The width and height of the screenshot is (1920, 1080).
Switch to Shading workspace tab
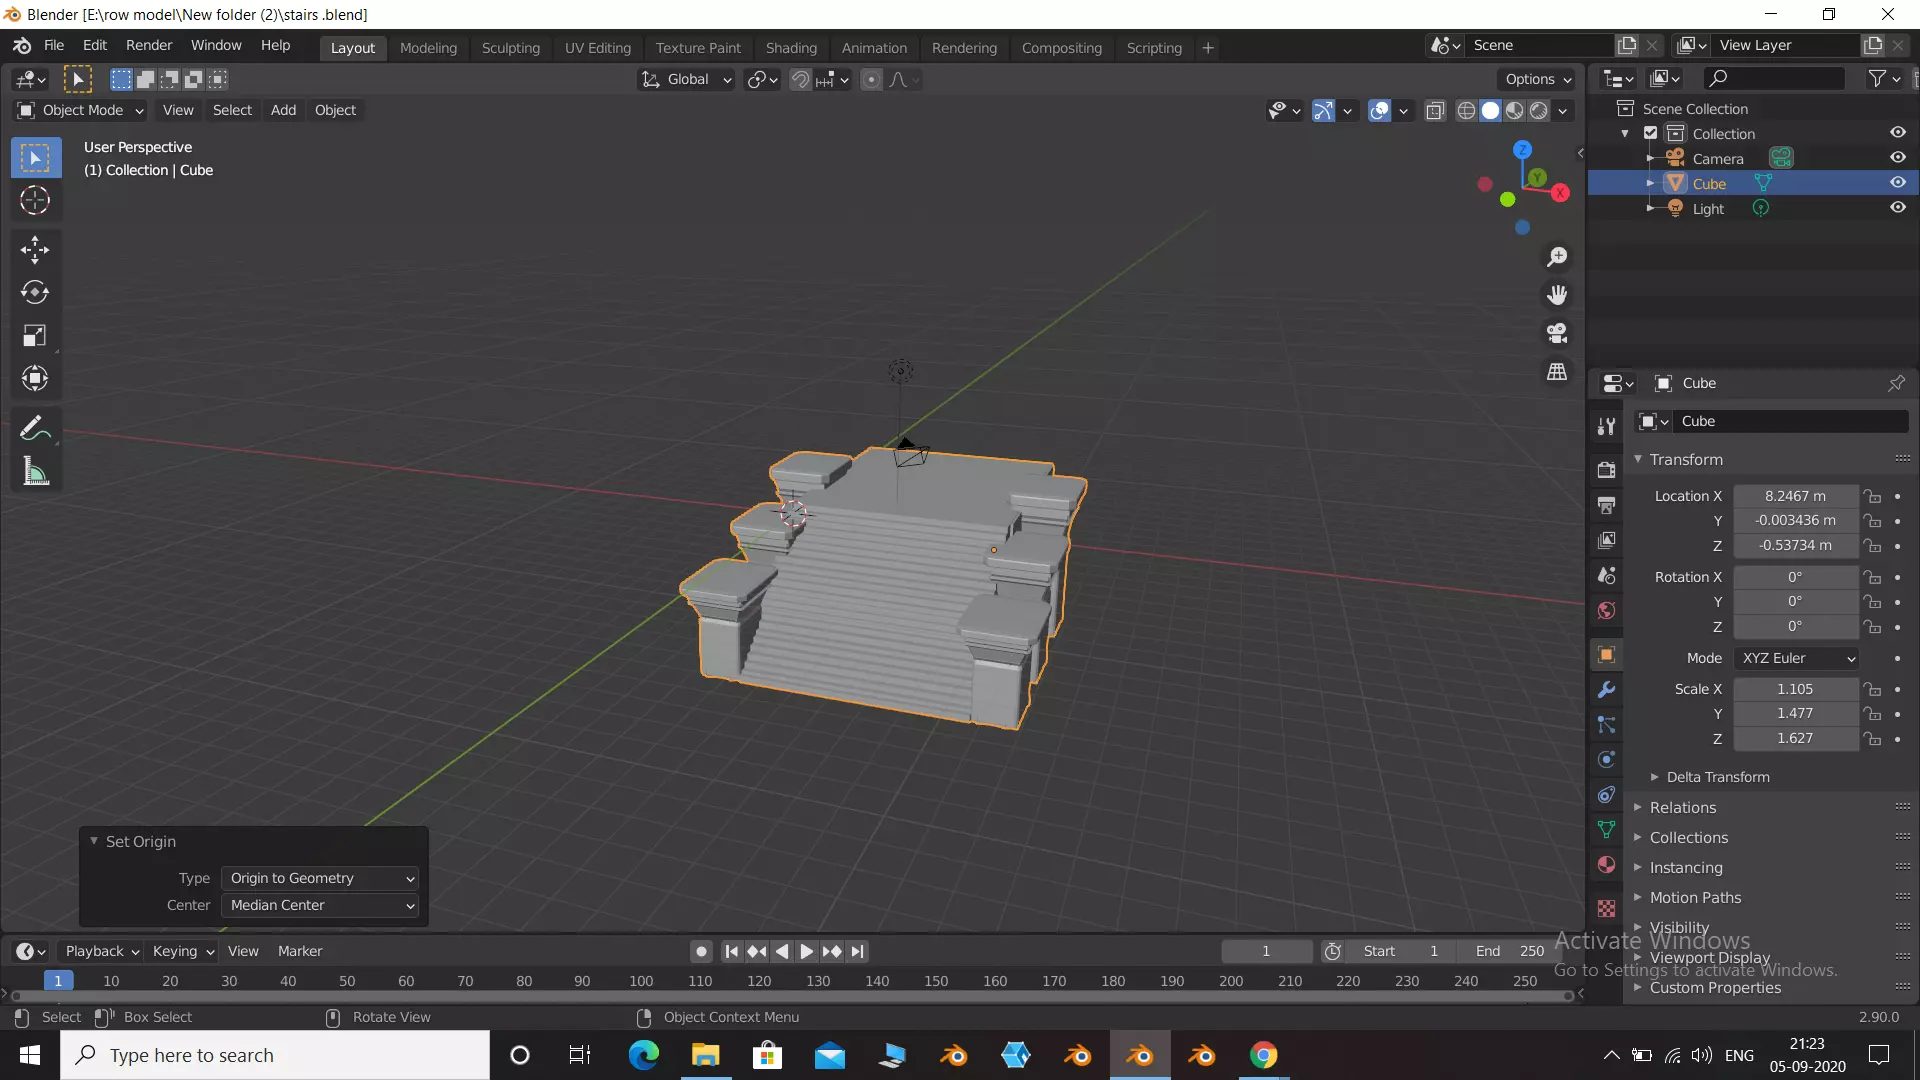pyautogui.click(x=791, y=48)
